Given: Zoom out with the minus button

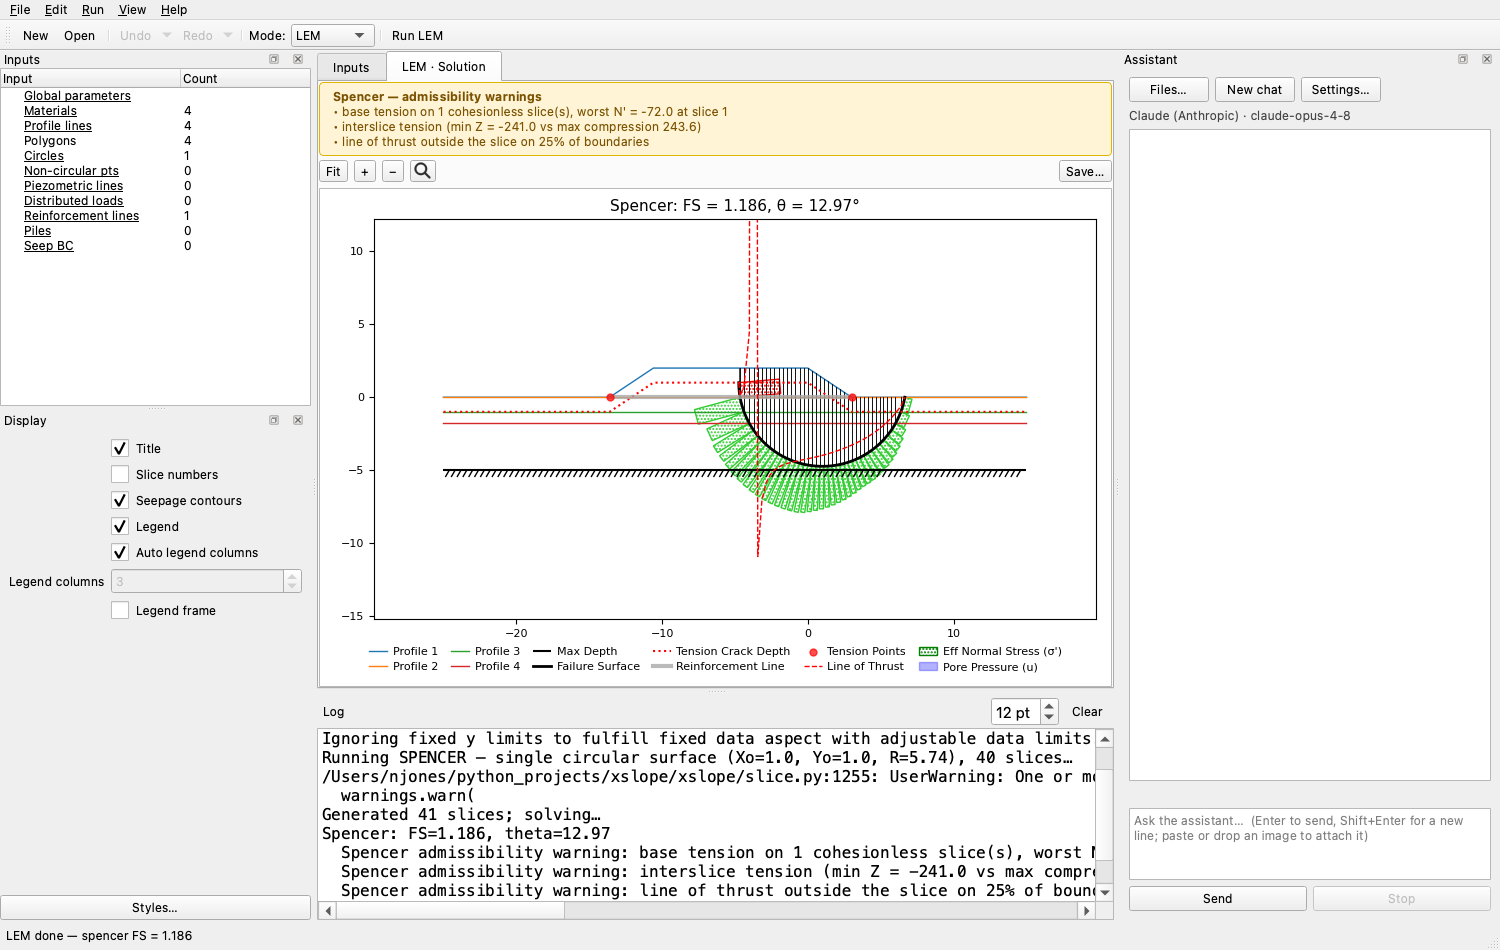Looking at the screenshot, I should 393,172.
